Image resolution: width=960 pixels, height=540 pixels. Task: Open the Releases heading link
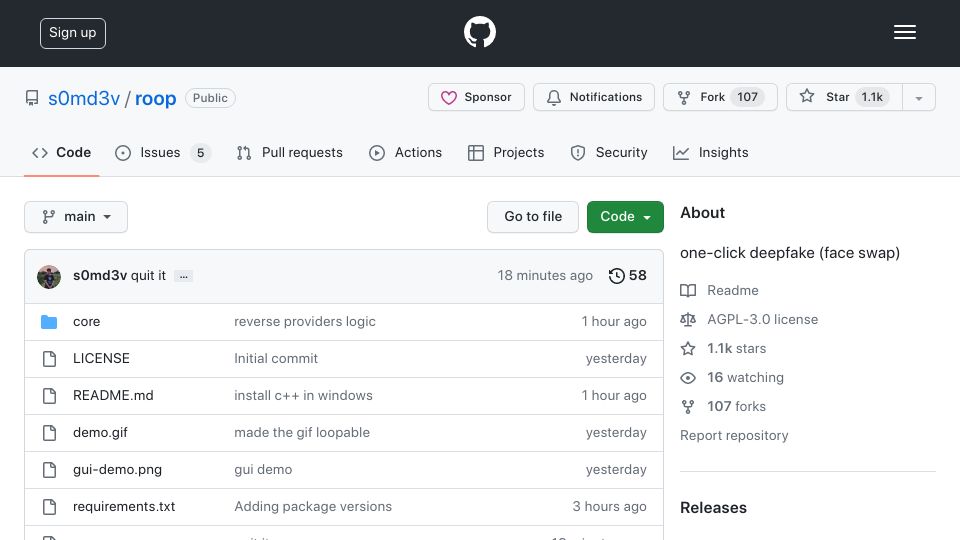[x=713, y=508]
